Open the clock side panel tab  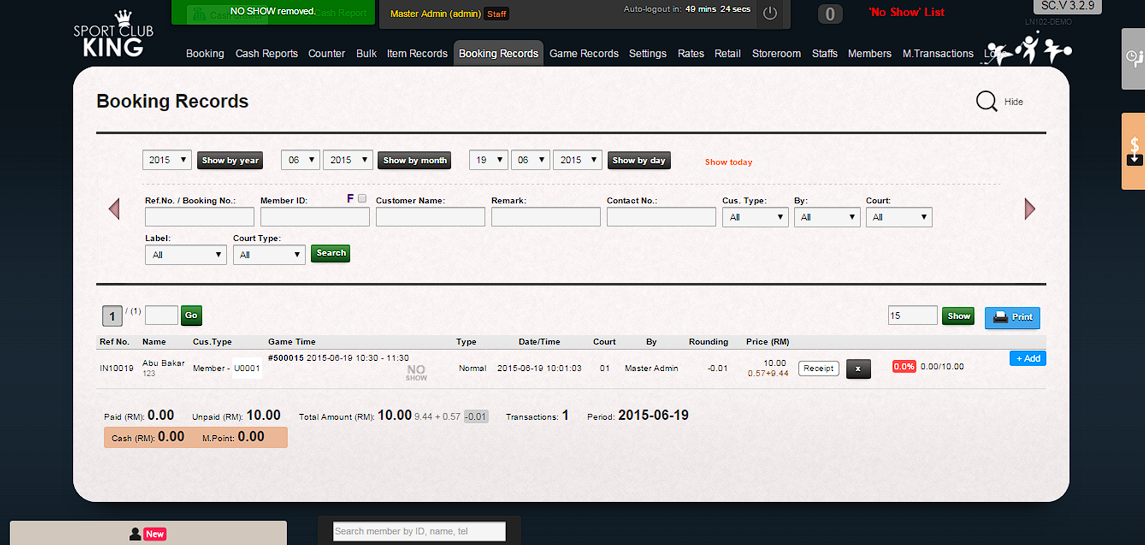[x=1133, y=57]
